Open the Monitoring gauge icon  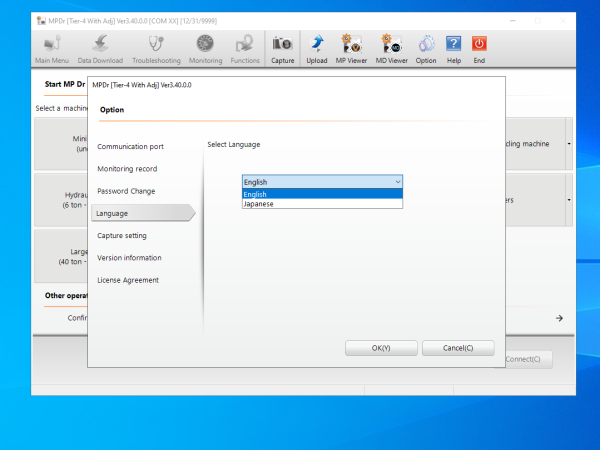click(205, 49)
